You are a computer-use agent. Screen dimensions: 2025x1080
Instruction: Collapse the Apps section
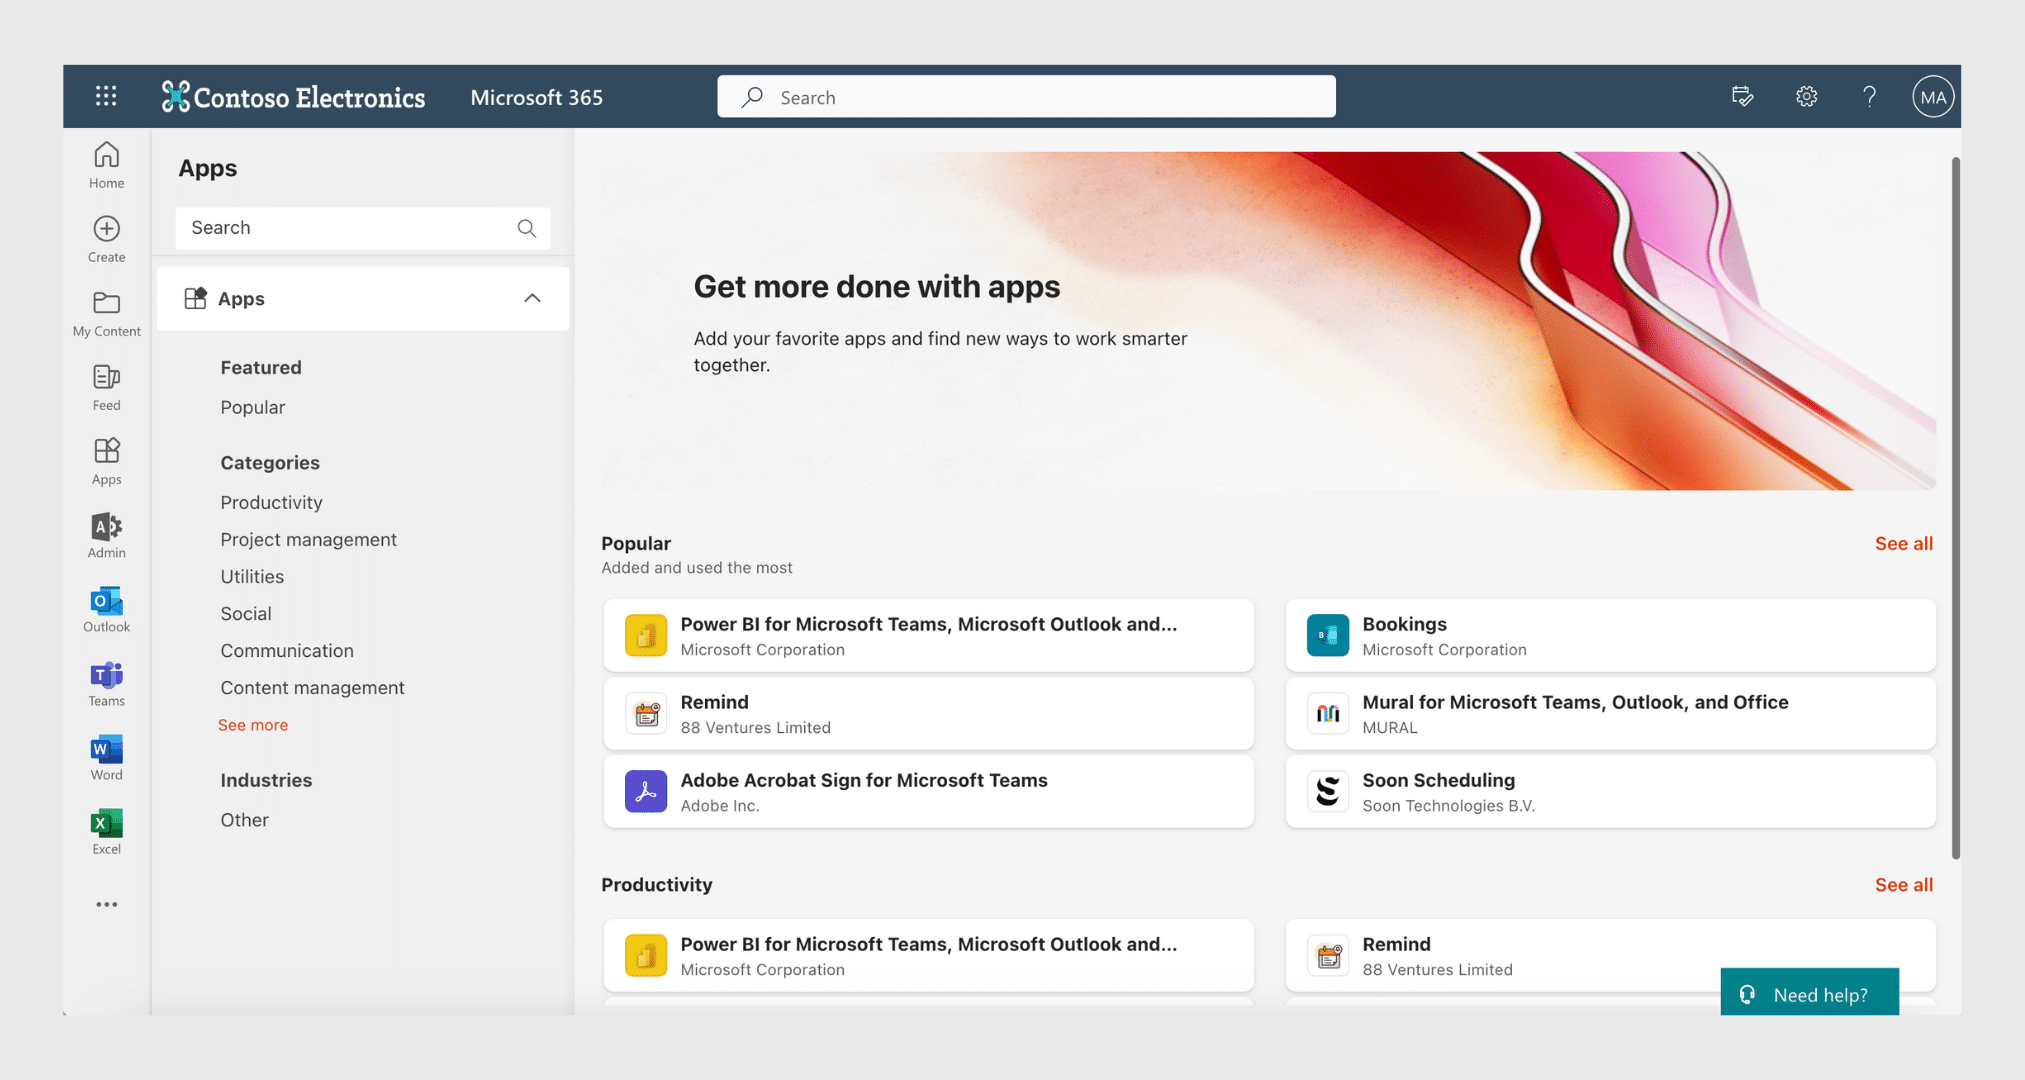click(x=532, y=298)
